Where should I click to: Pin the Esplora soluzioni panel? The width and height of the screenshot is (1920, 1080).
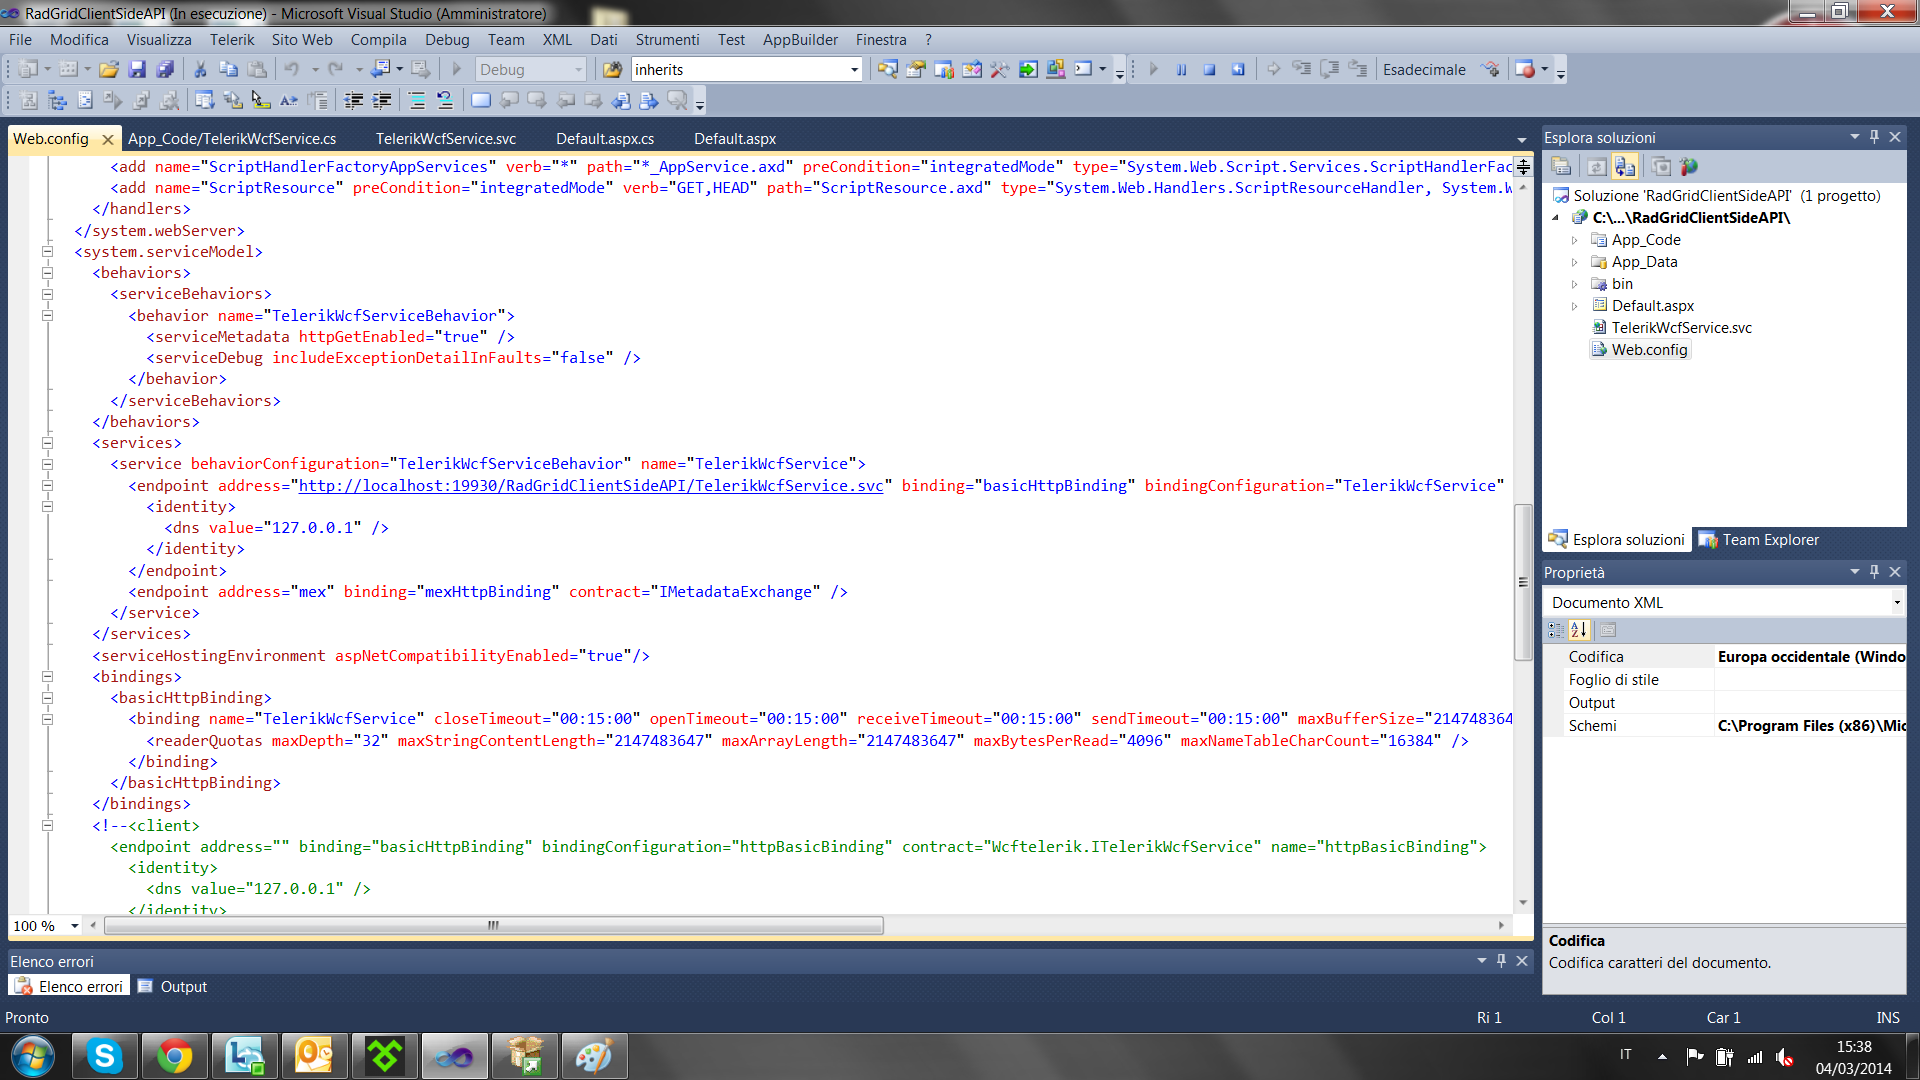(x=1875, y=137)
